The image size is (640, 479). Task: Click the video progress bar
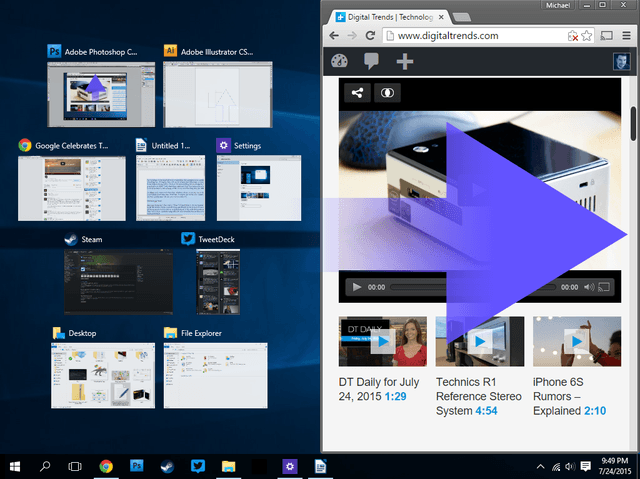click(x=473, y=287)
